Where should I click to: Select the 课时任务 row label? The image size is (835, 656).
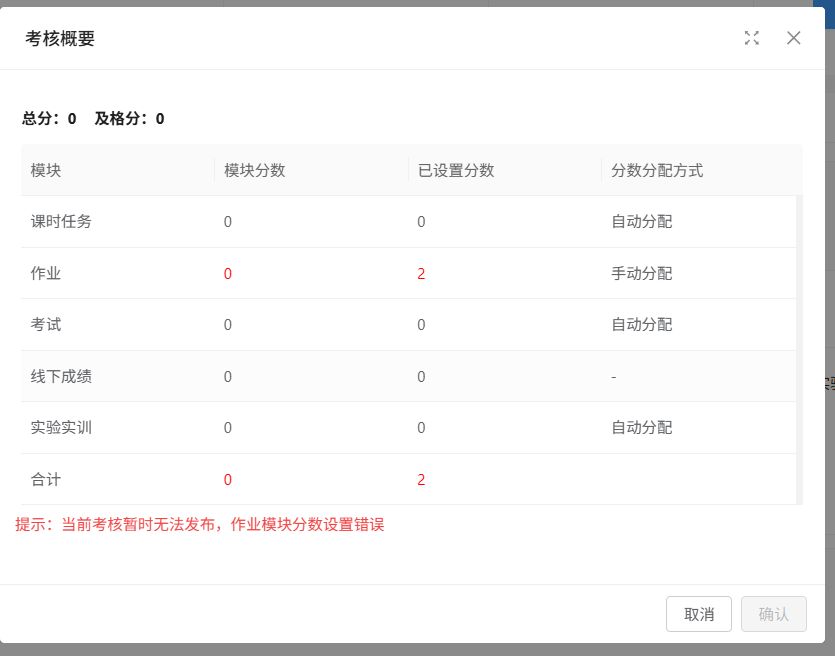(61, 221)
